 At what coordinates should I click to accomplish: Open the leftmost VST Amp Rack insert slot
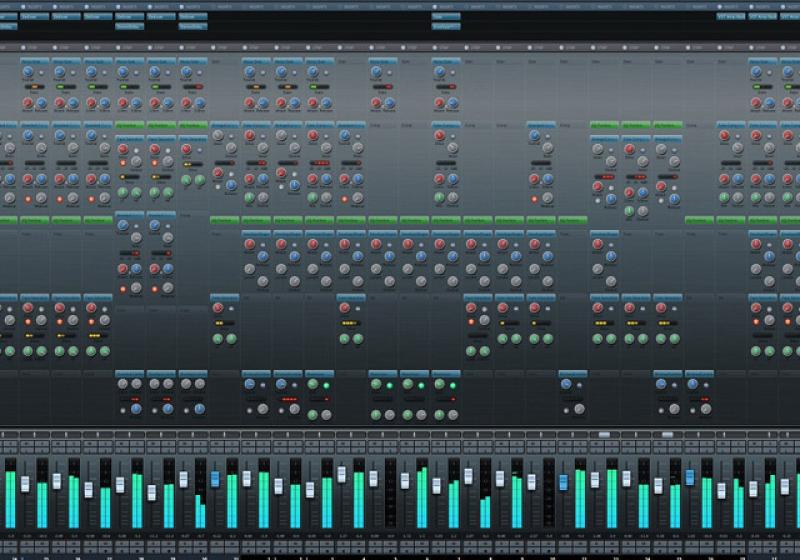(731, 17)
